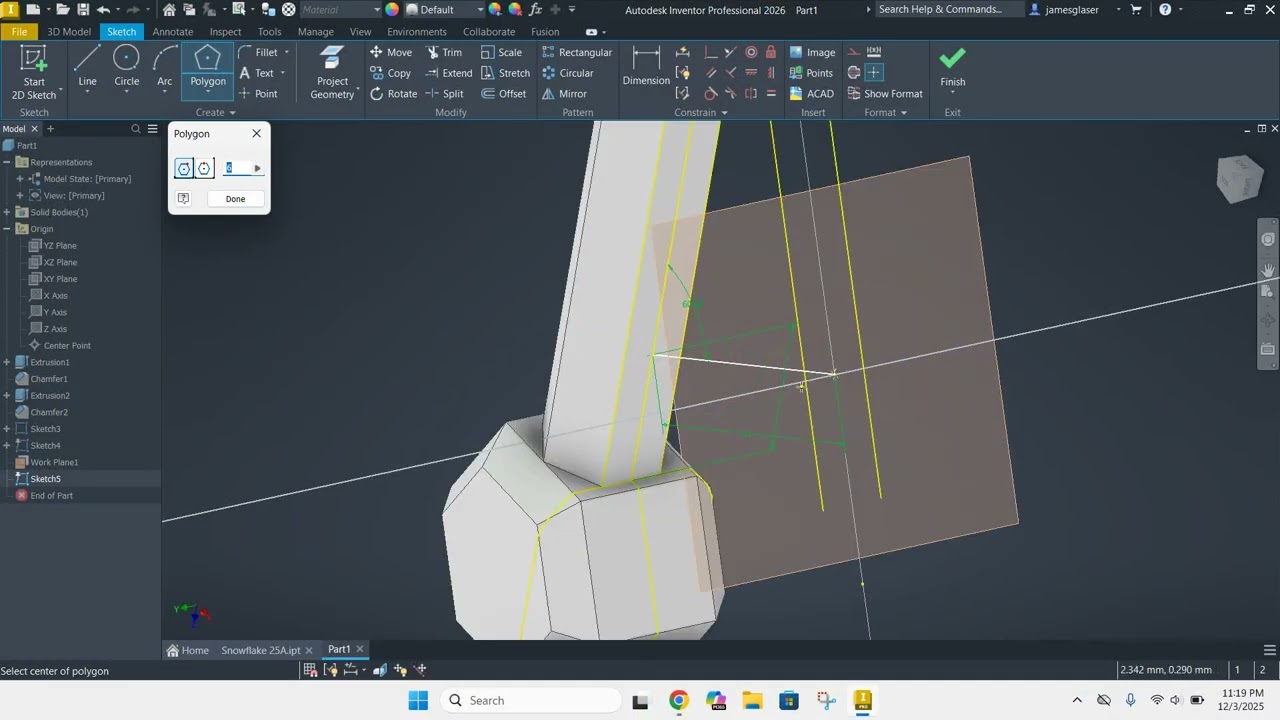Switch to the Snowflake 25A.ipt document tab

pos(260,650)
